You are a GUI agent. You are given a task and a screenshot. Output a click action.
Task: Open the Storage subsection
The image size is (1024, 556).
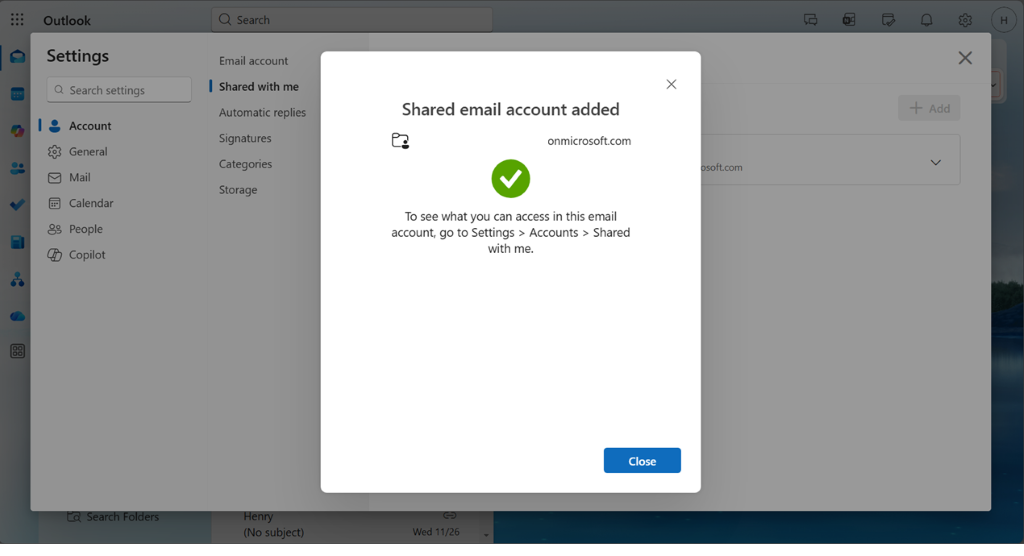click(x=238, y=189)
